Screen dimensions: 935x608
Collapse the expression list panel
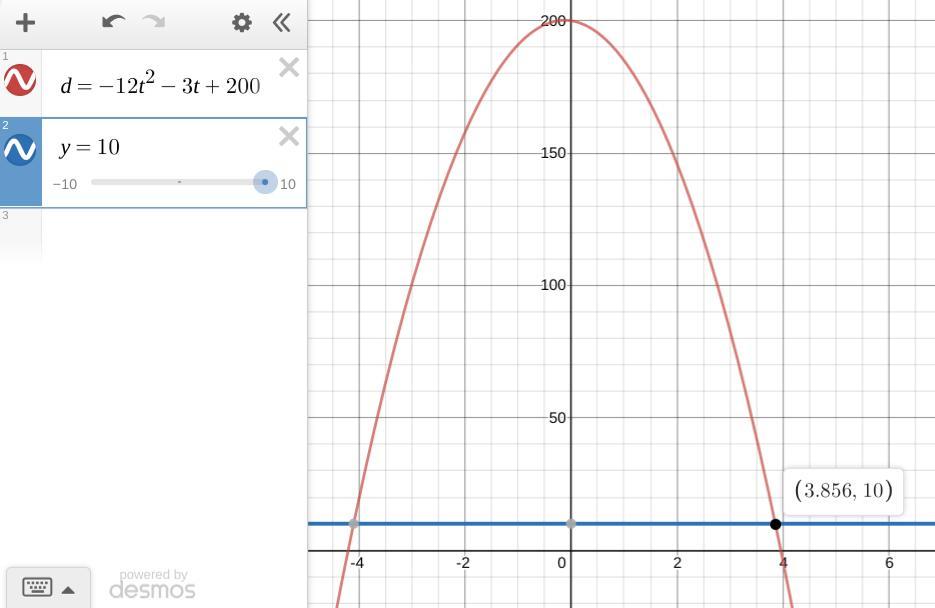point(281,23)
